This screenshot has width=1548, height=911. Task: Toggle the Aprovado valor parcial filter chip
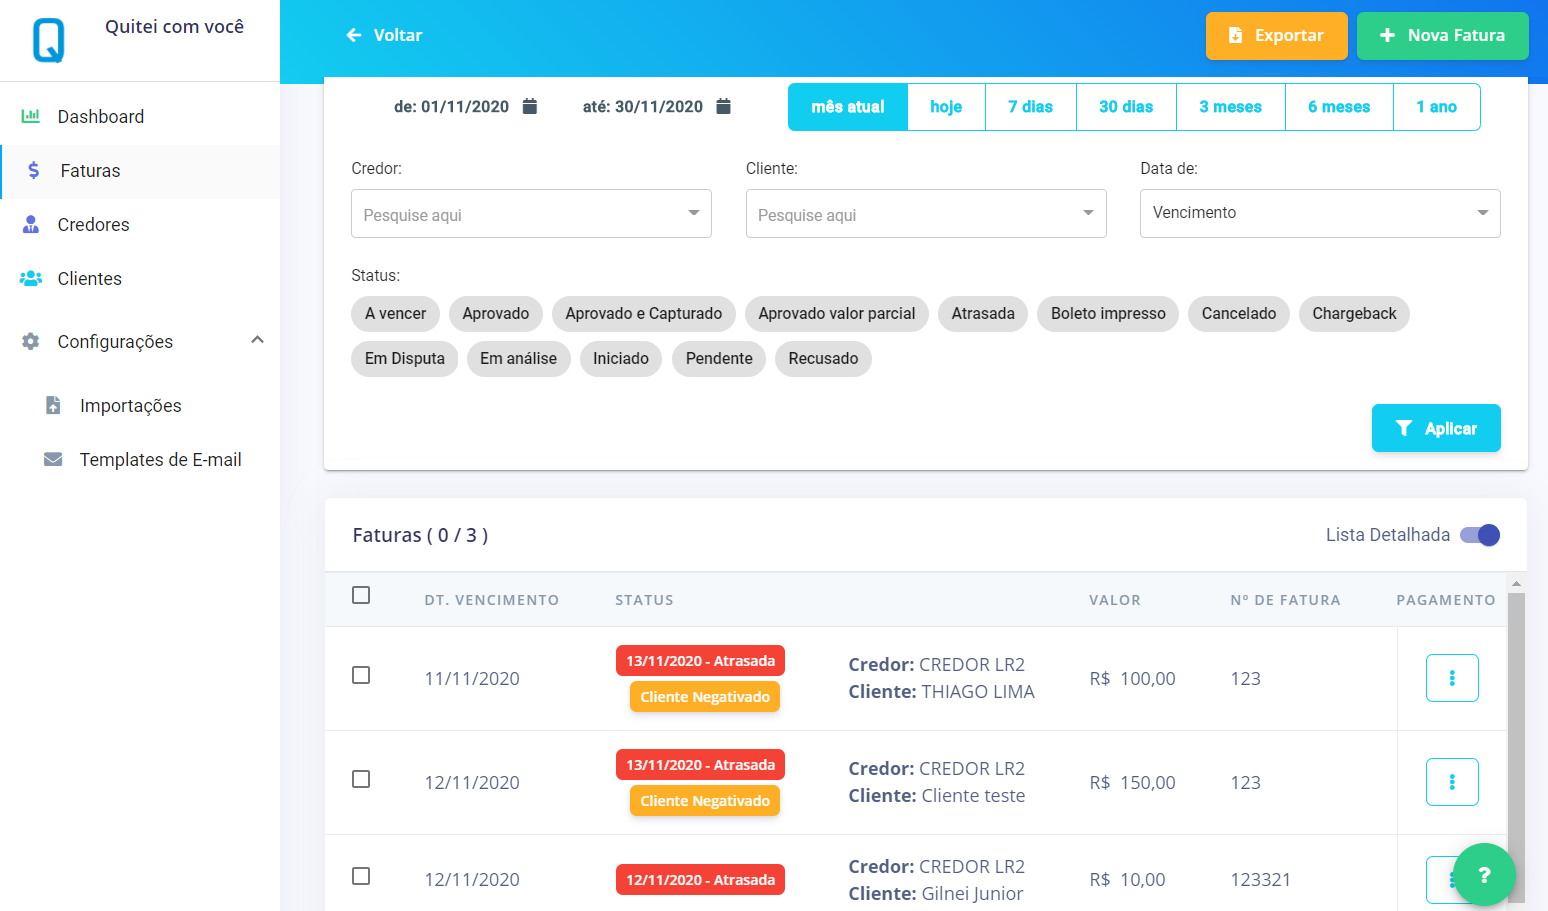837,314
